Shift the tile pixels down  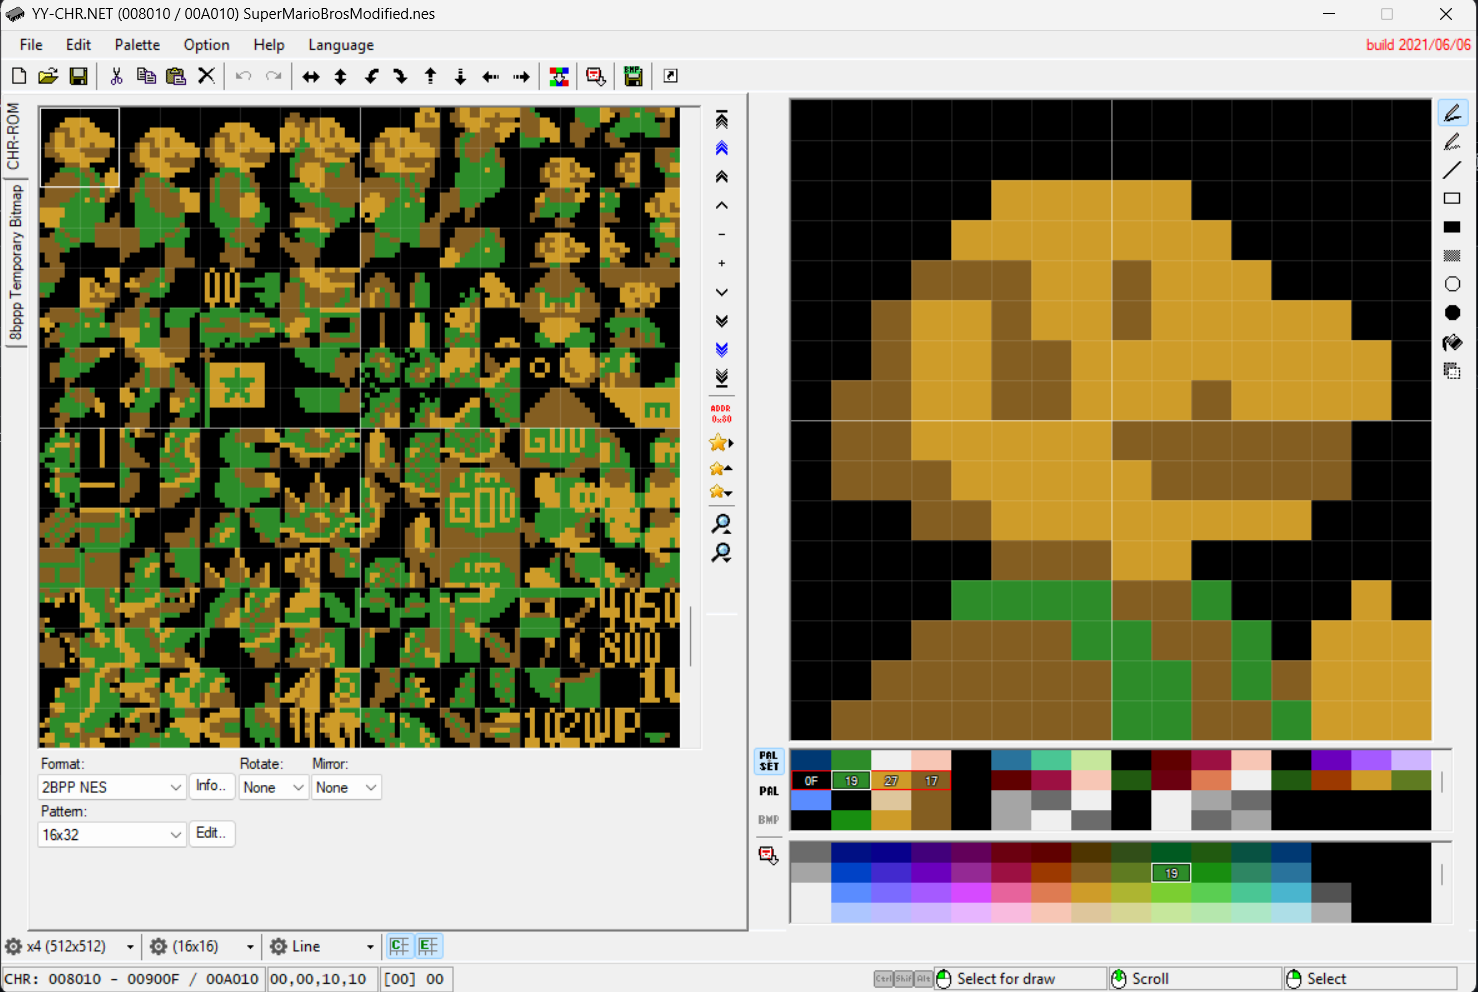point(461,76)
